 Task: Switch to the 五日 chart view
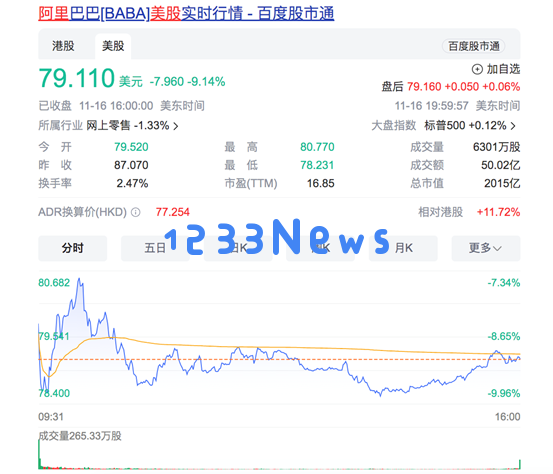(x=155, y=248)
